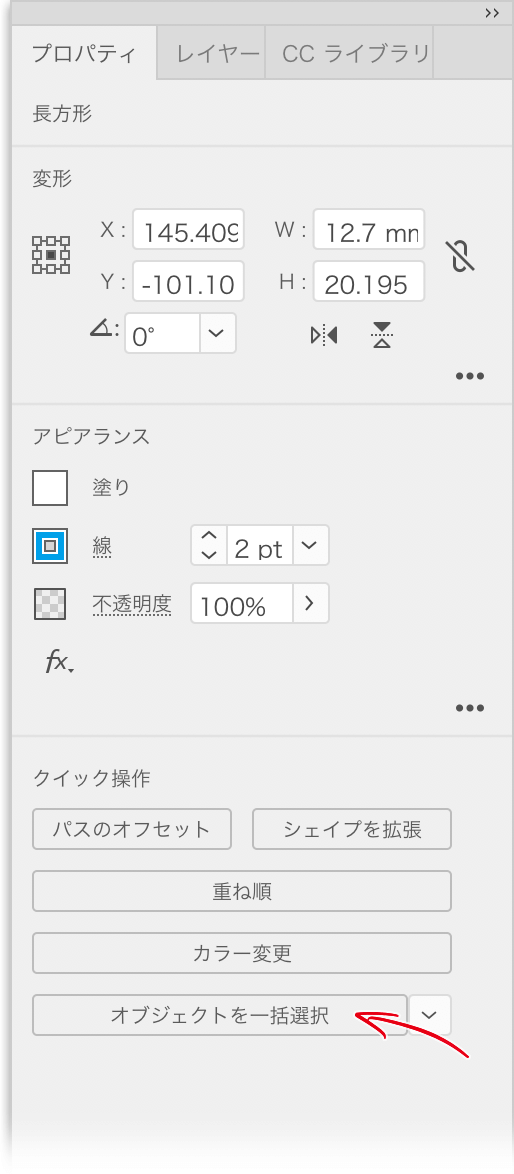514x1174 pixels.
Task: Click the stroke weight stepper arrows
Action: coord(209,545)
